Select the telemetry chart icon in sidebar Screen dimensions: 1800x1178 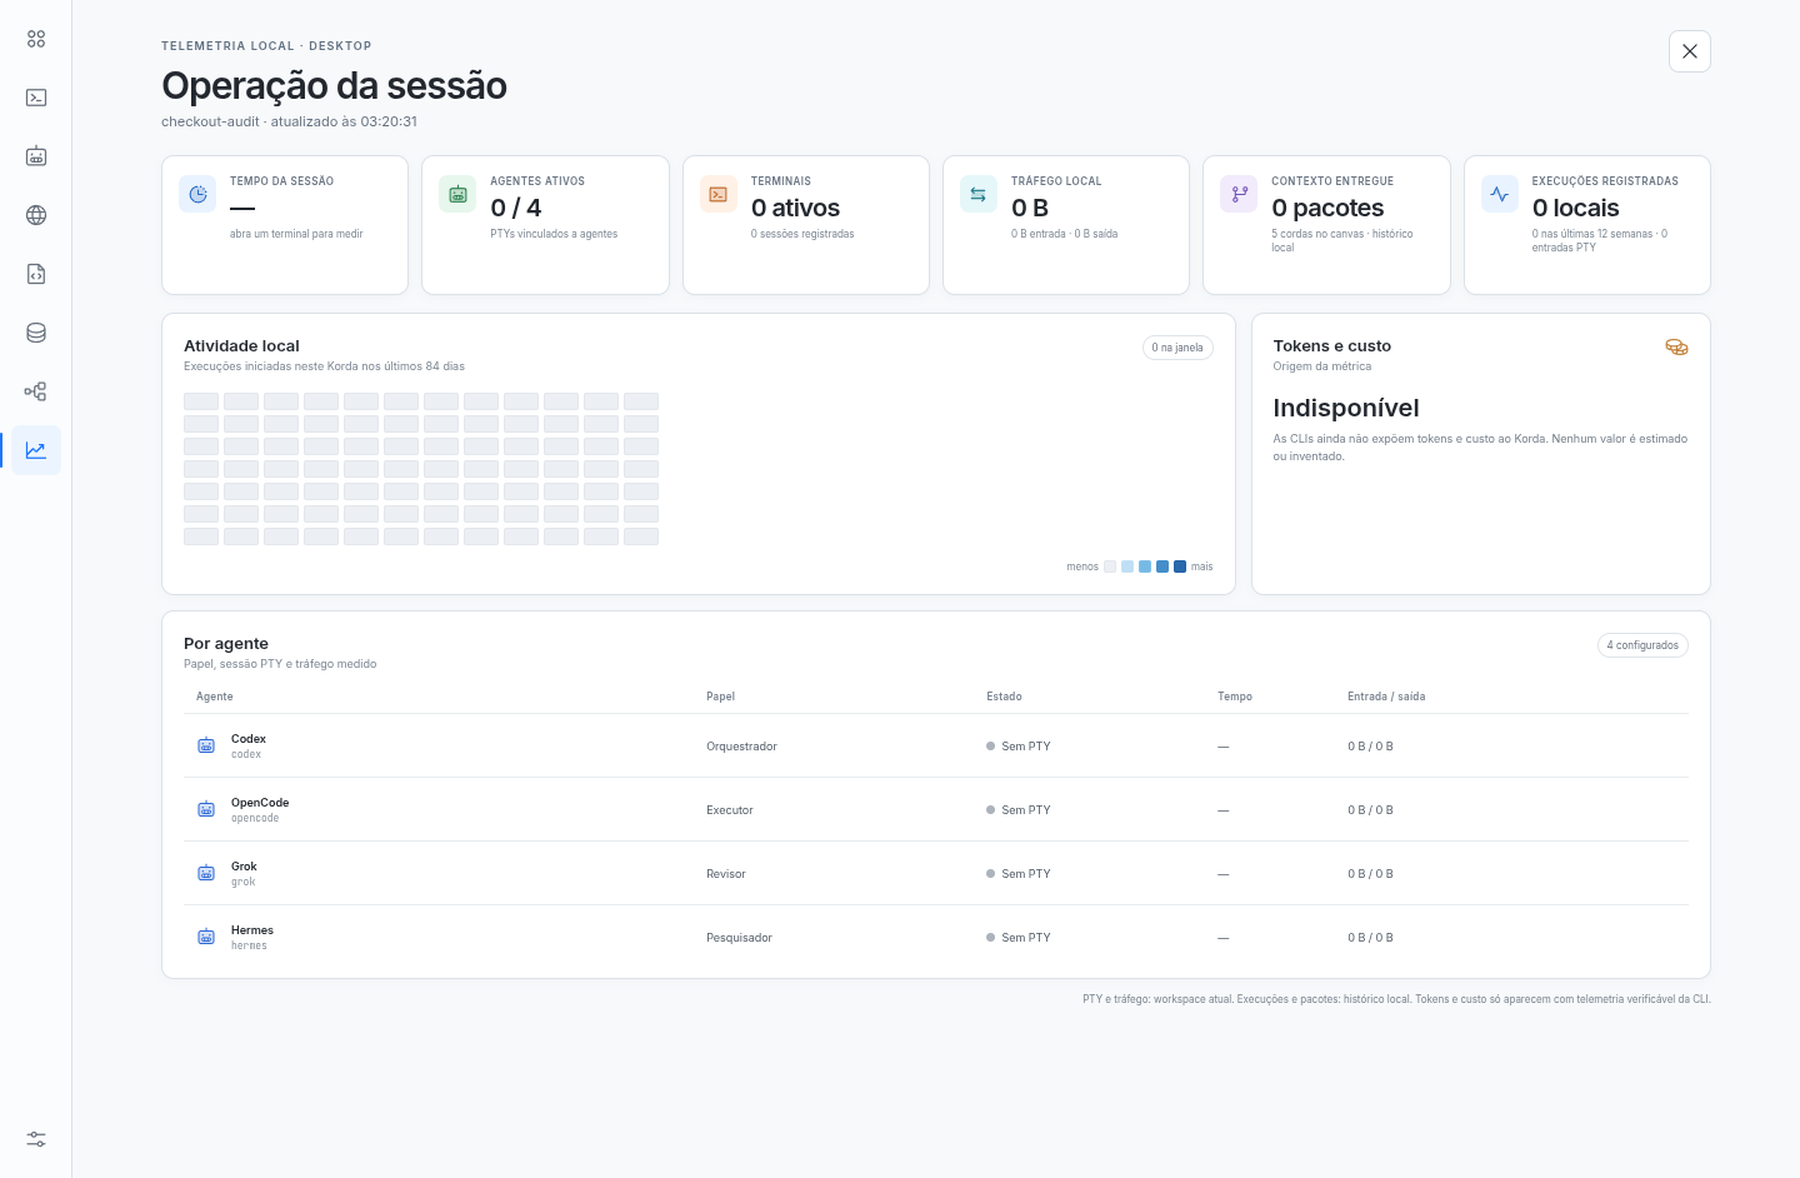click(x=36, y=450)
